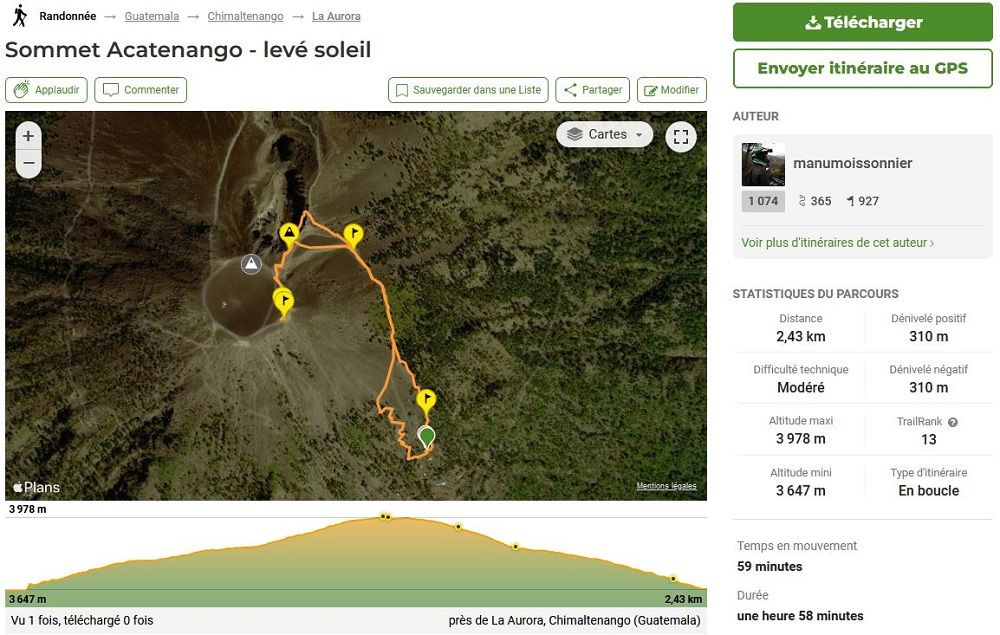Open the La Aurora breadcrumb link

[336, 17]
